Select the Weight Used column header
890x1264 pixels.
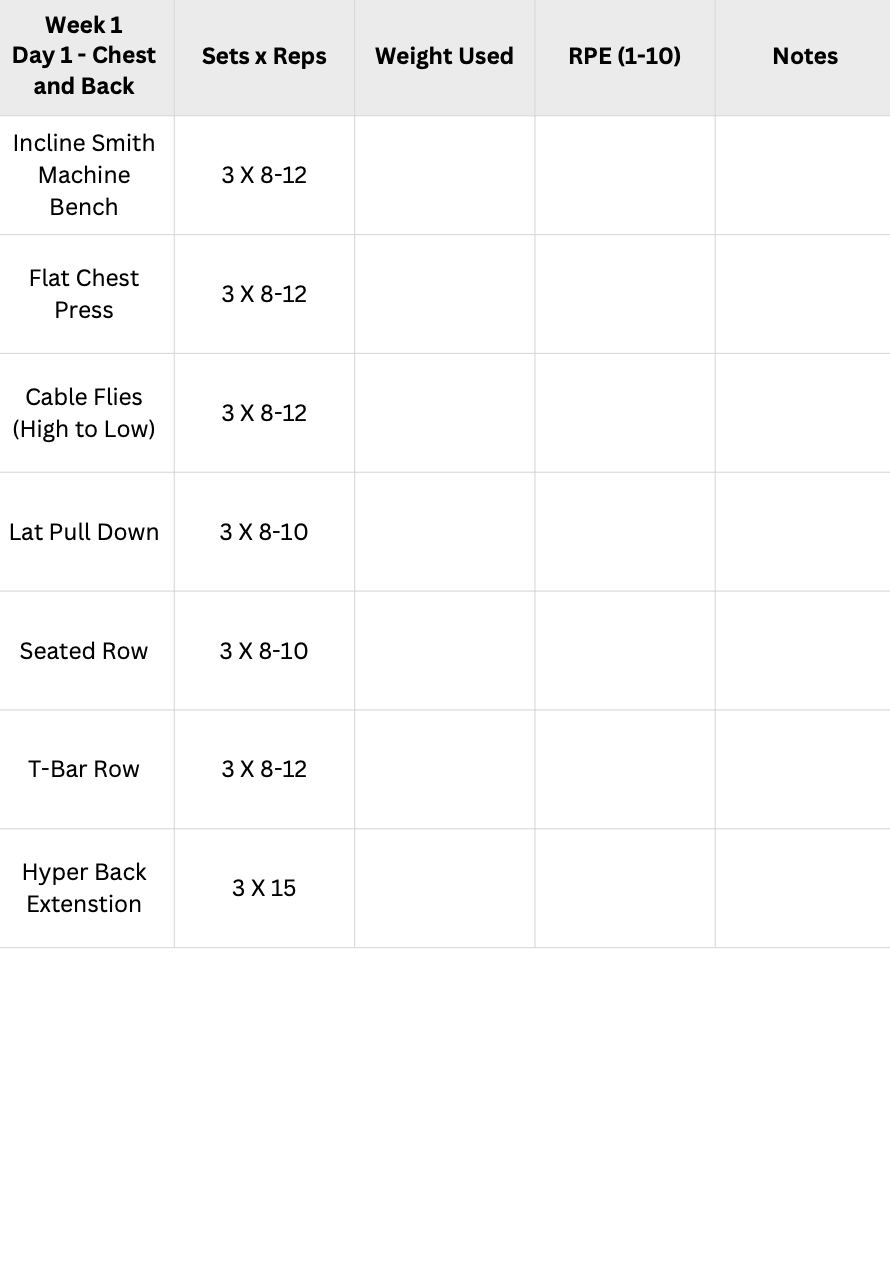coord(444,56)
